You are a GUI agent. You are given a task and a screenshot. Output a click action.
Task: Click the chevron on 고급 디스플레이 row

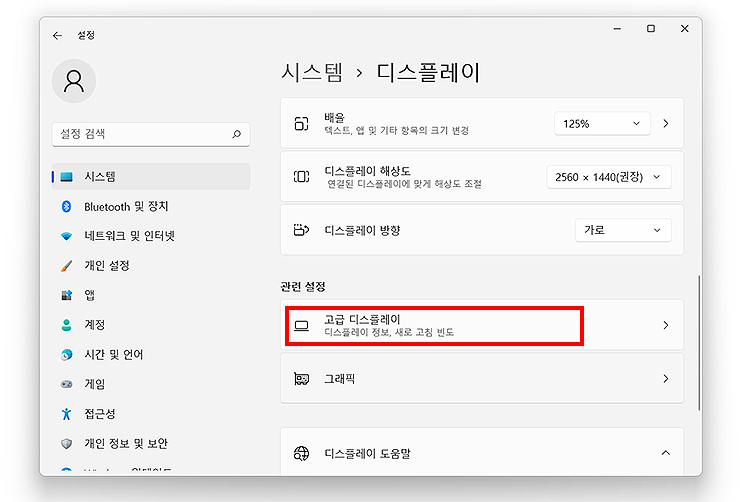pyautogui.click(x=666, y=325)
